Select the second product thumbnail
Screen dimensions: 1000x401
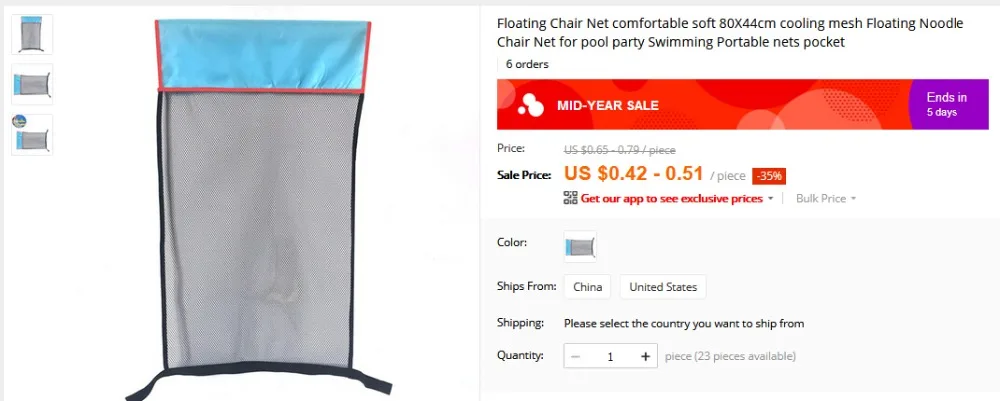(x=32, y=84)
